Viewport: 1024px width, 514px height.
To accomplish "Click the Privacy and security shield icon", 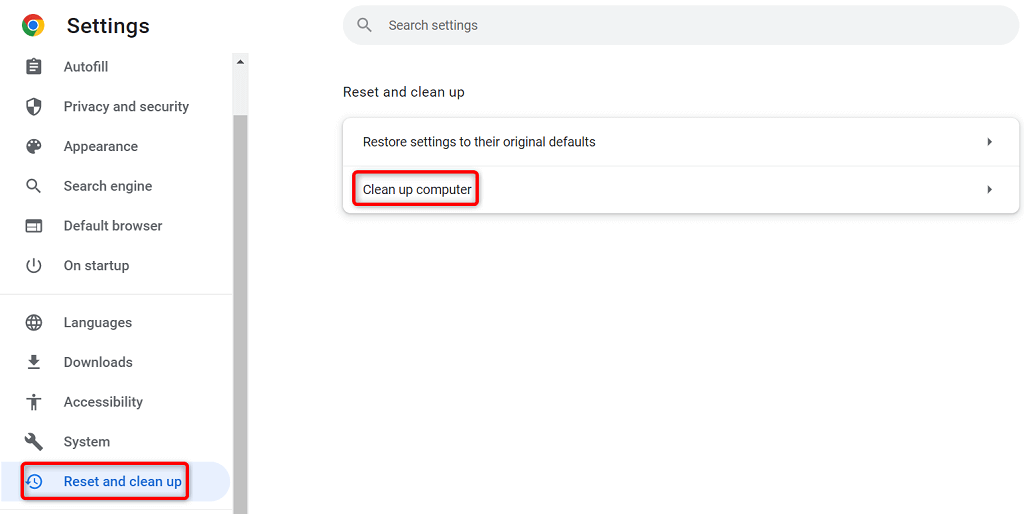I will pos(34,107).
